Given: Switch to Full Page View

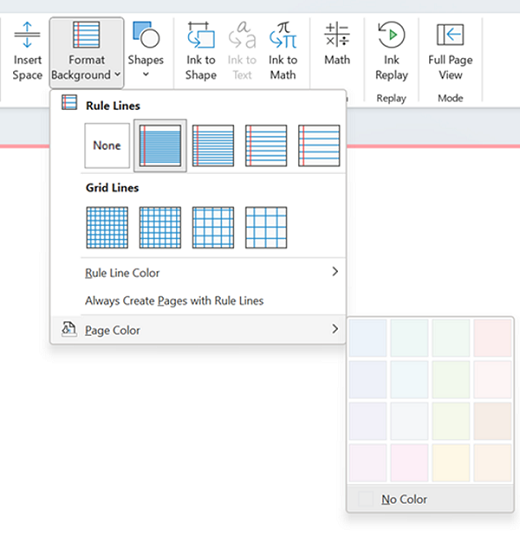Looking at the screenshot, I should pos(450,51).
